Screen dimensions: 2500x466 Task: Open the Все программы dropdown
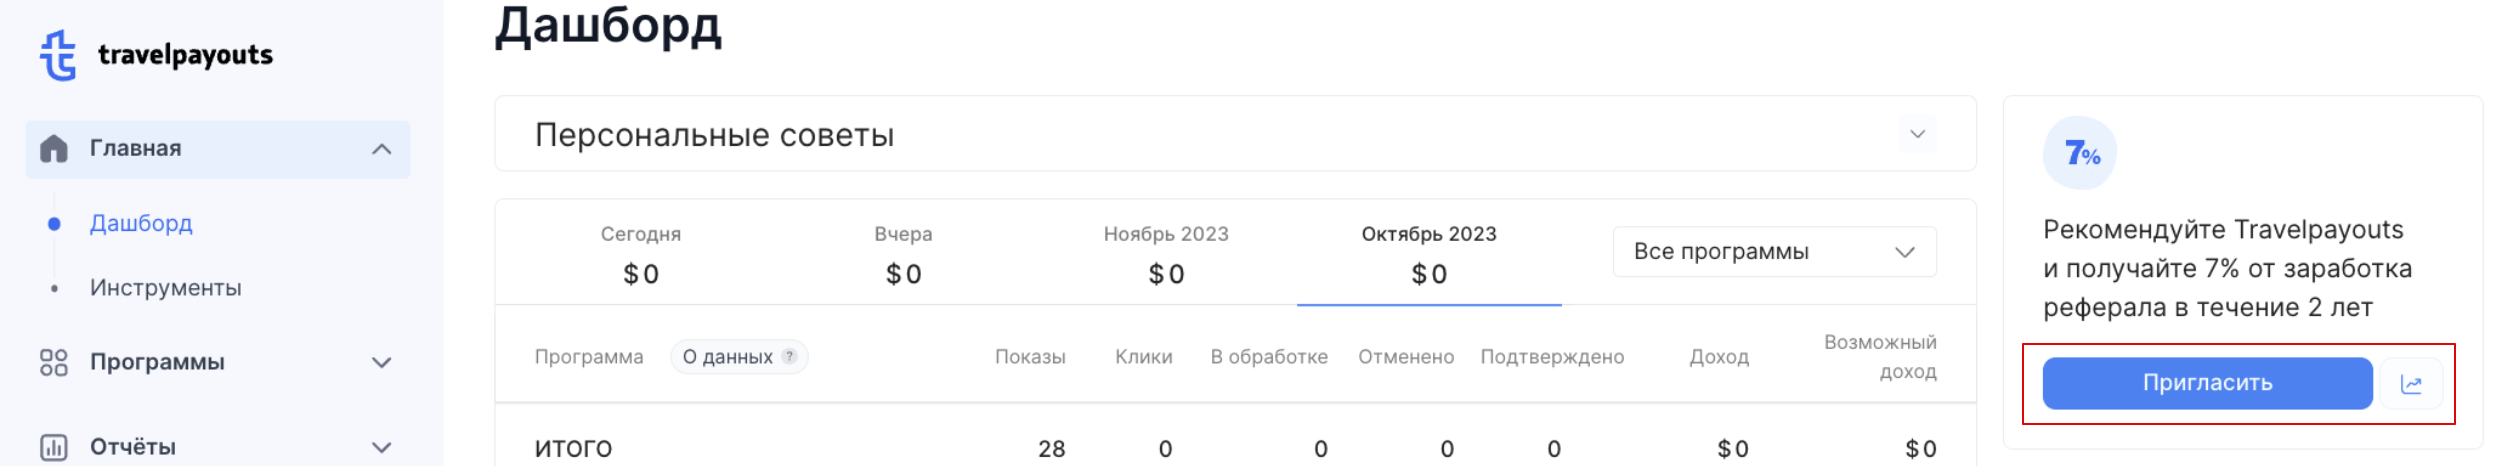1774,252
